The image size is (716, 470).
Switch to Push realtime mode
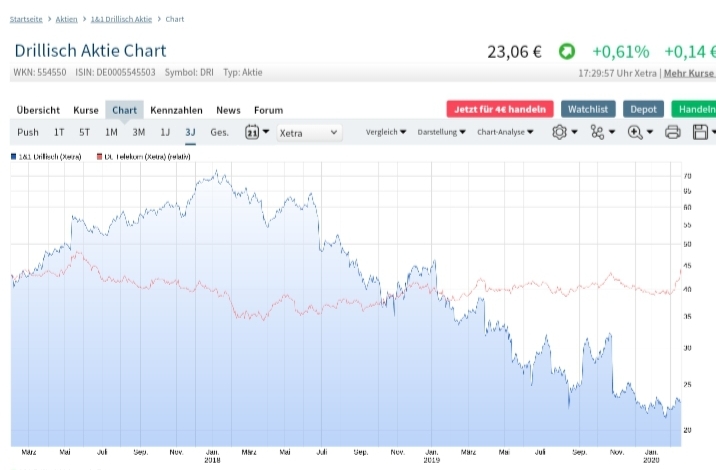click(28, 132)
